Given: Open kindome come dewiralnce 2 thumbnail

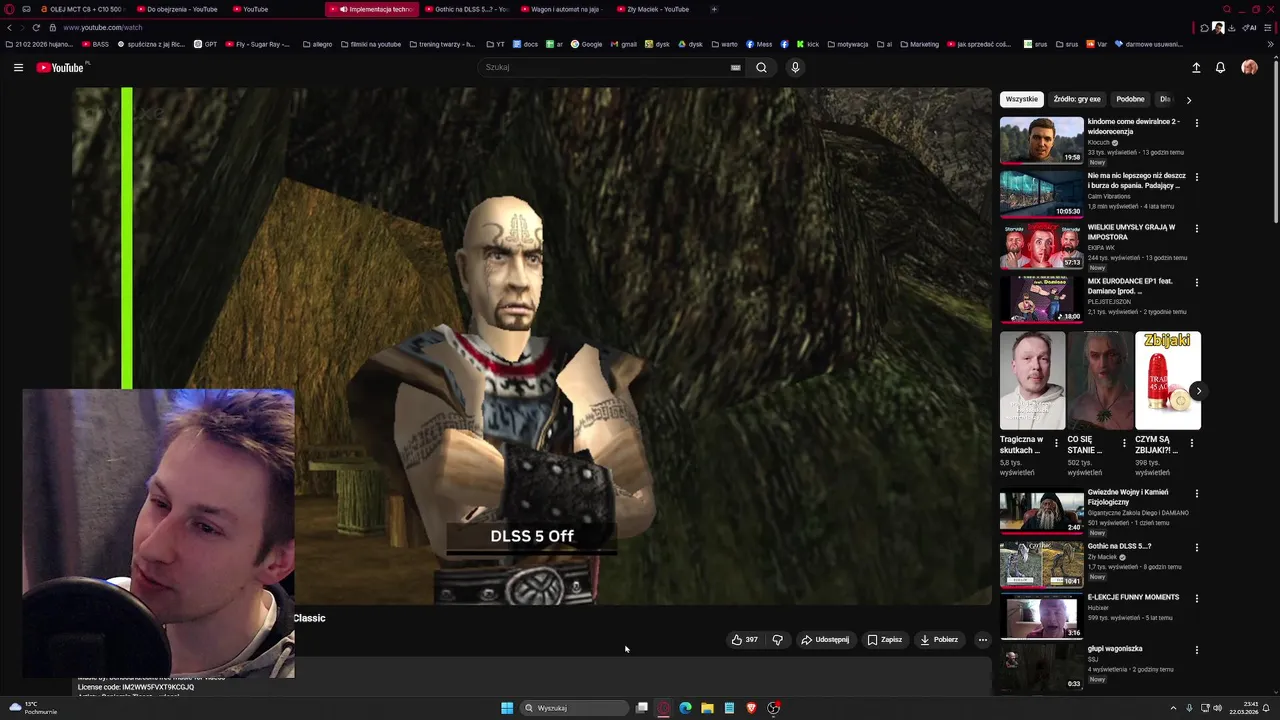Looking at the screenshot, I should point(1041,140).
